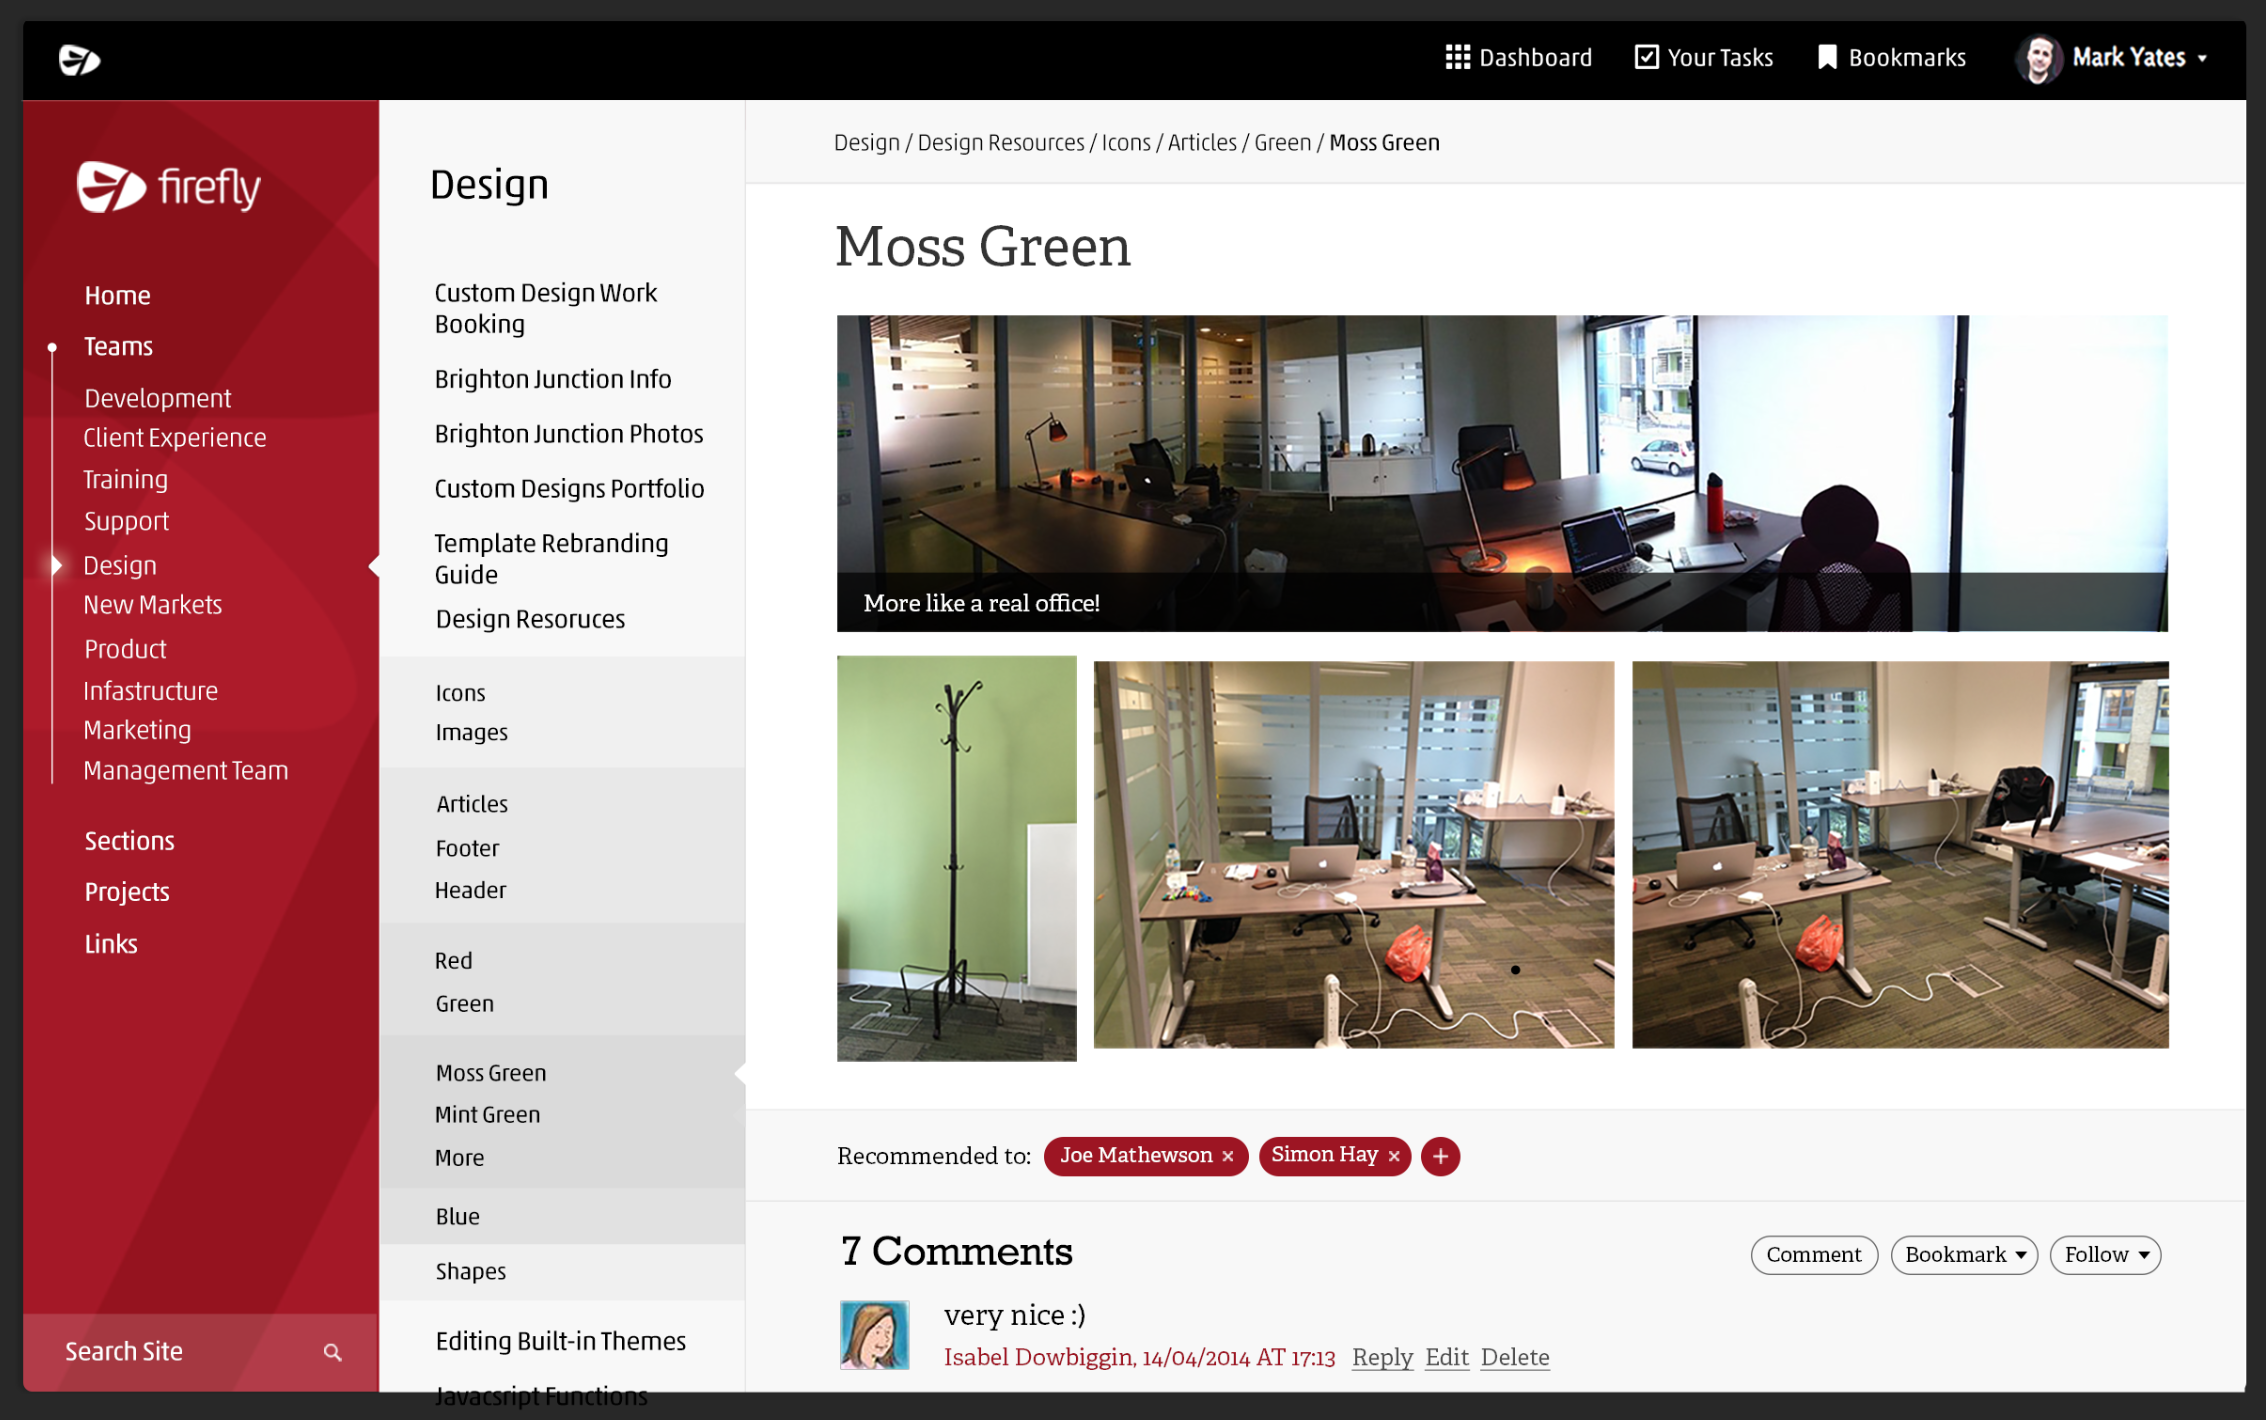Select Articles submenu item
2266x1420 pixels.
pyautogui.click(x=472, y=804)
